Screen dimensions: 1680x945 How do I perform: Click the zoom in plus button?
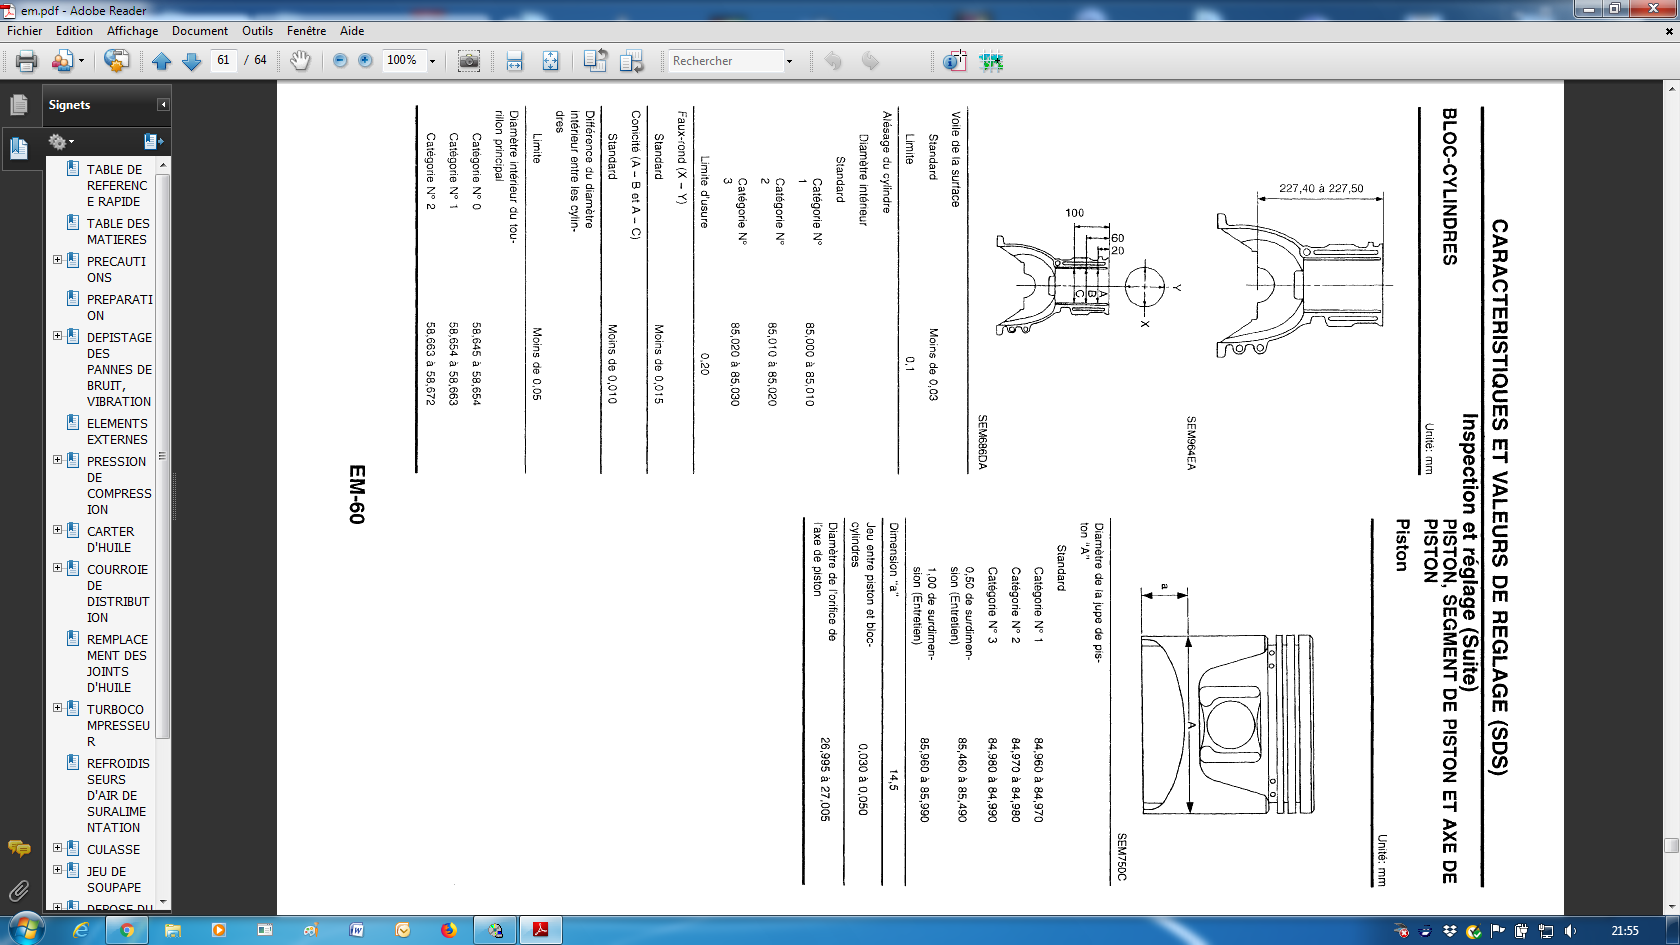(365, 61)
